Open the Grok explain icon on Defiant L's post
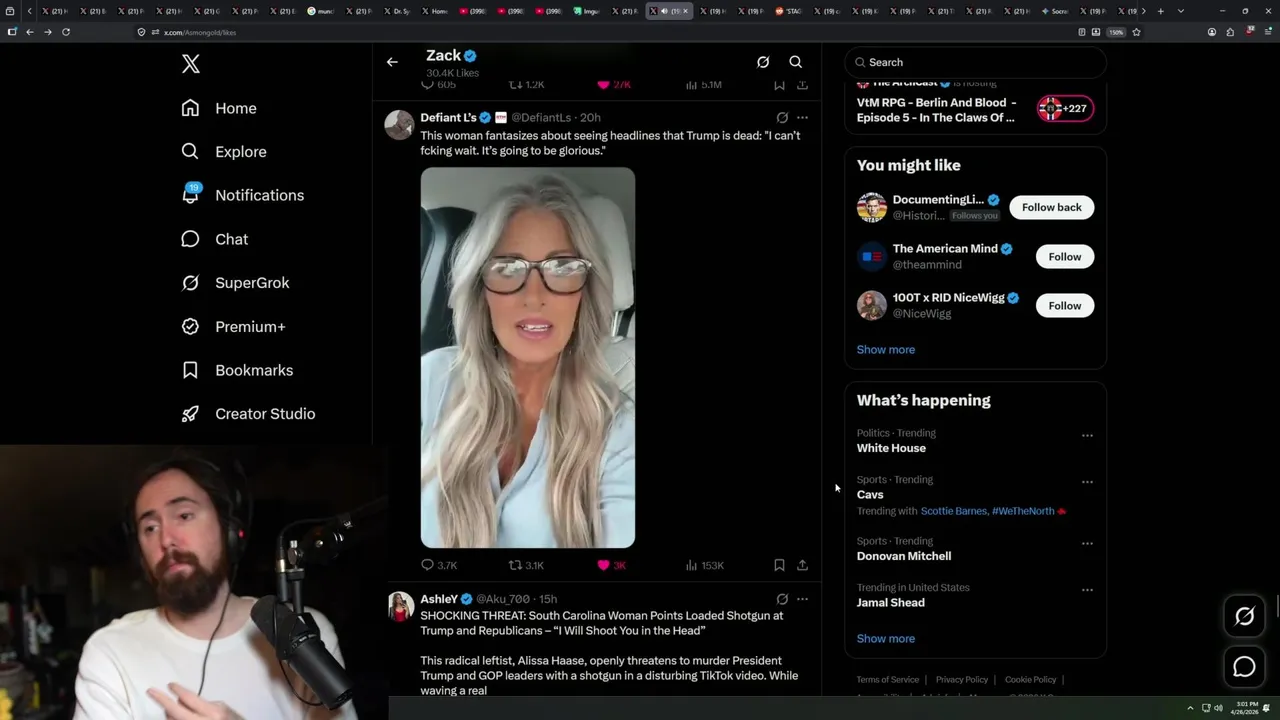Image resolution: width=1280 pixels, height=720 pixels. tap(782, 118)
